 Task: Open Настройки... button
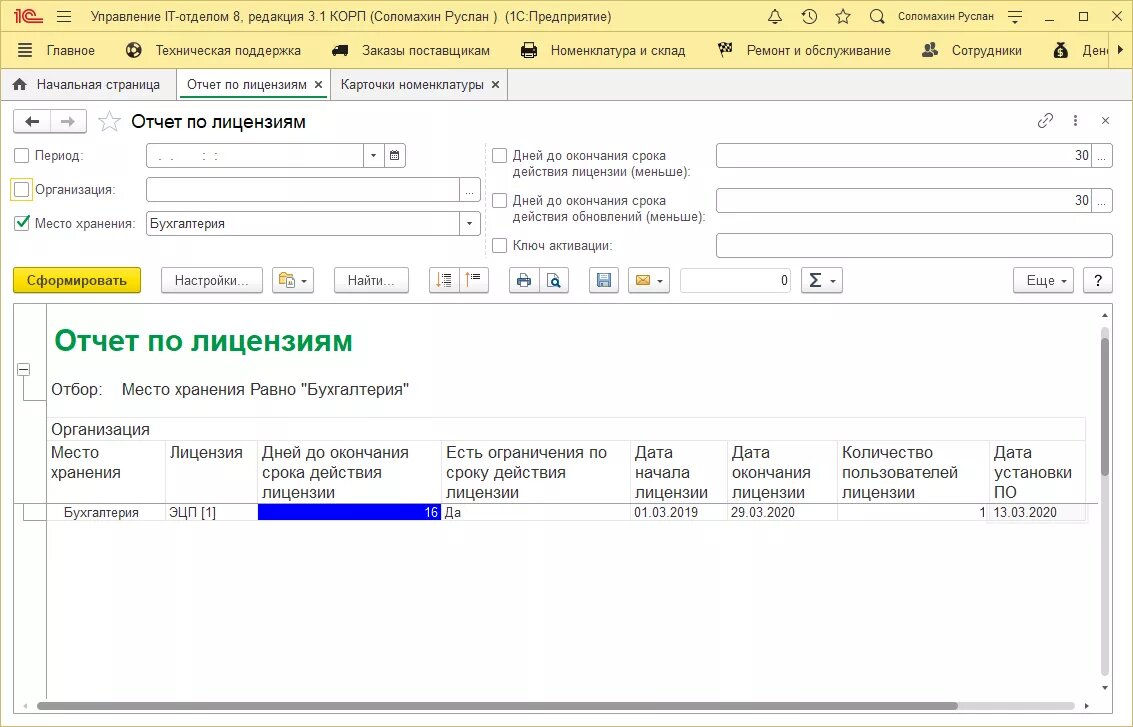click(x=212, y=280)
